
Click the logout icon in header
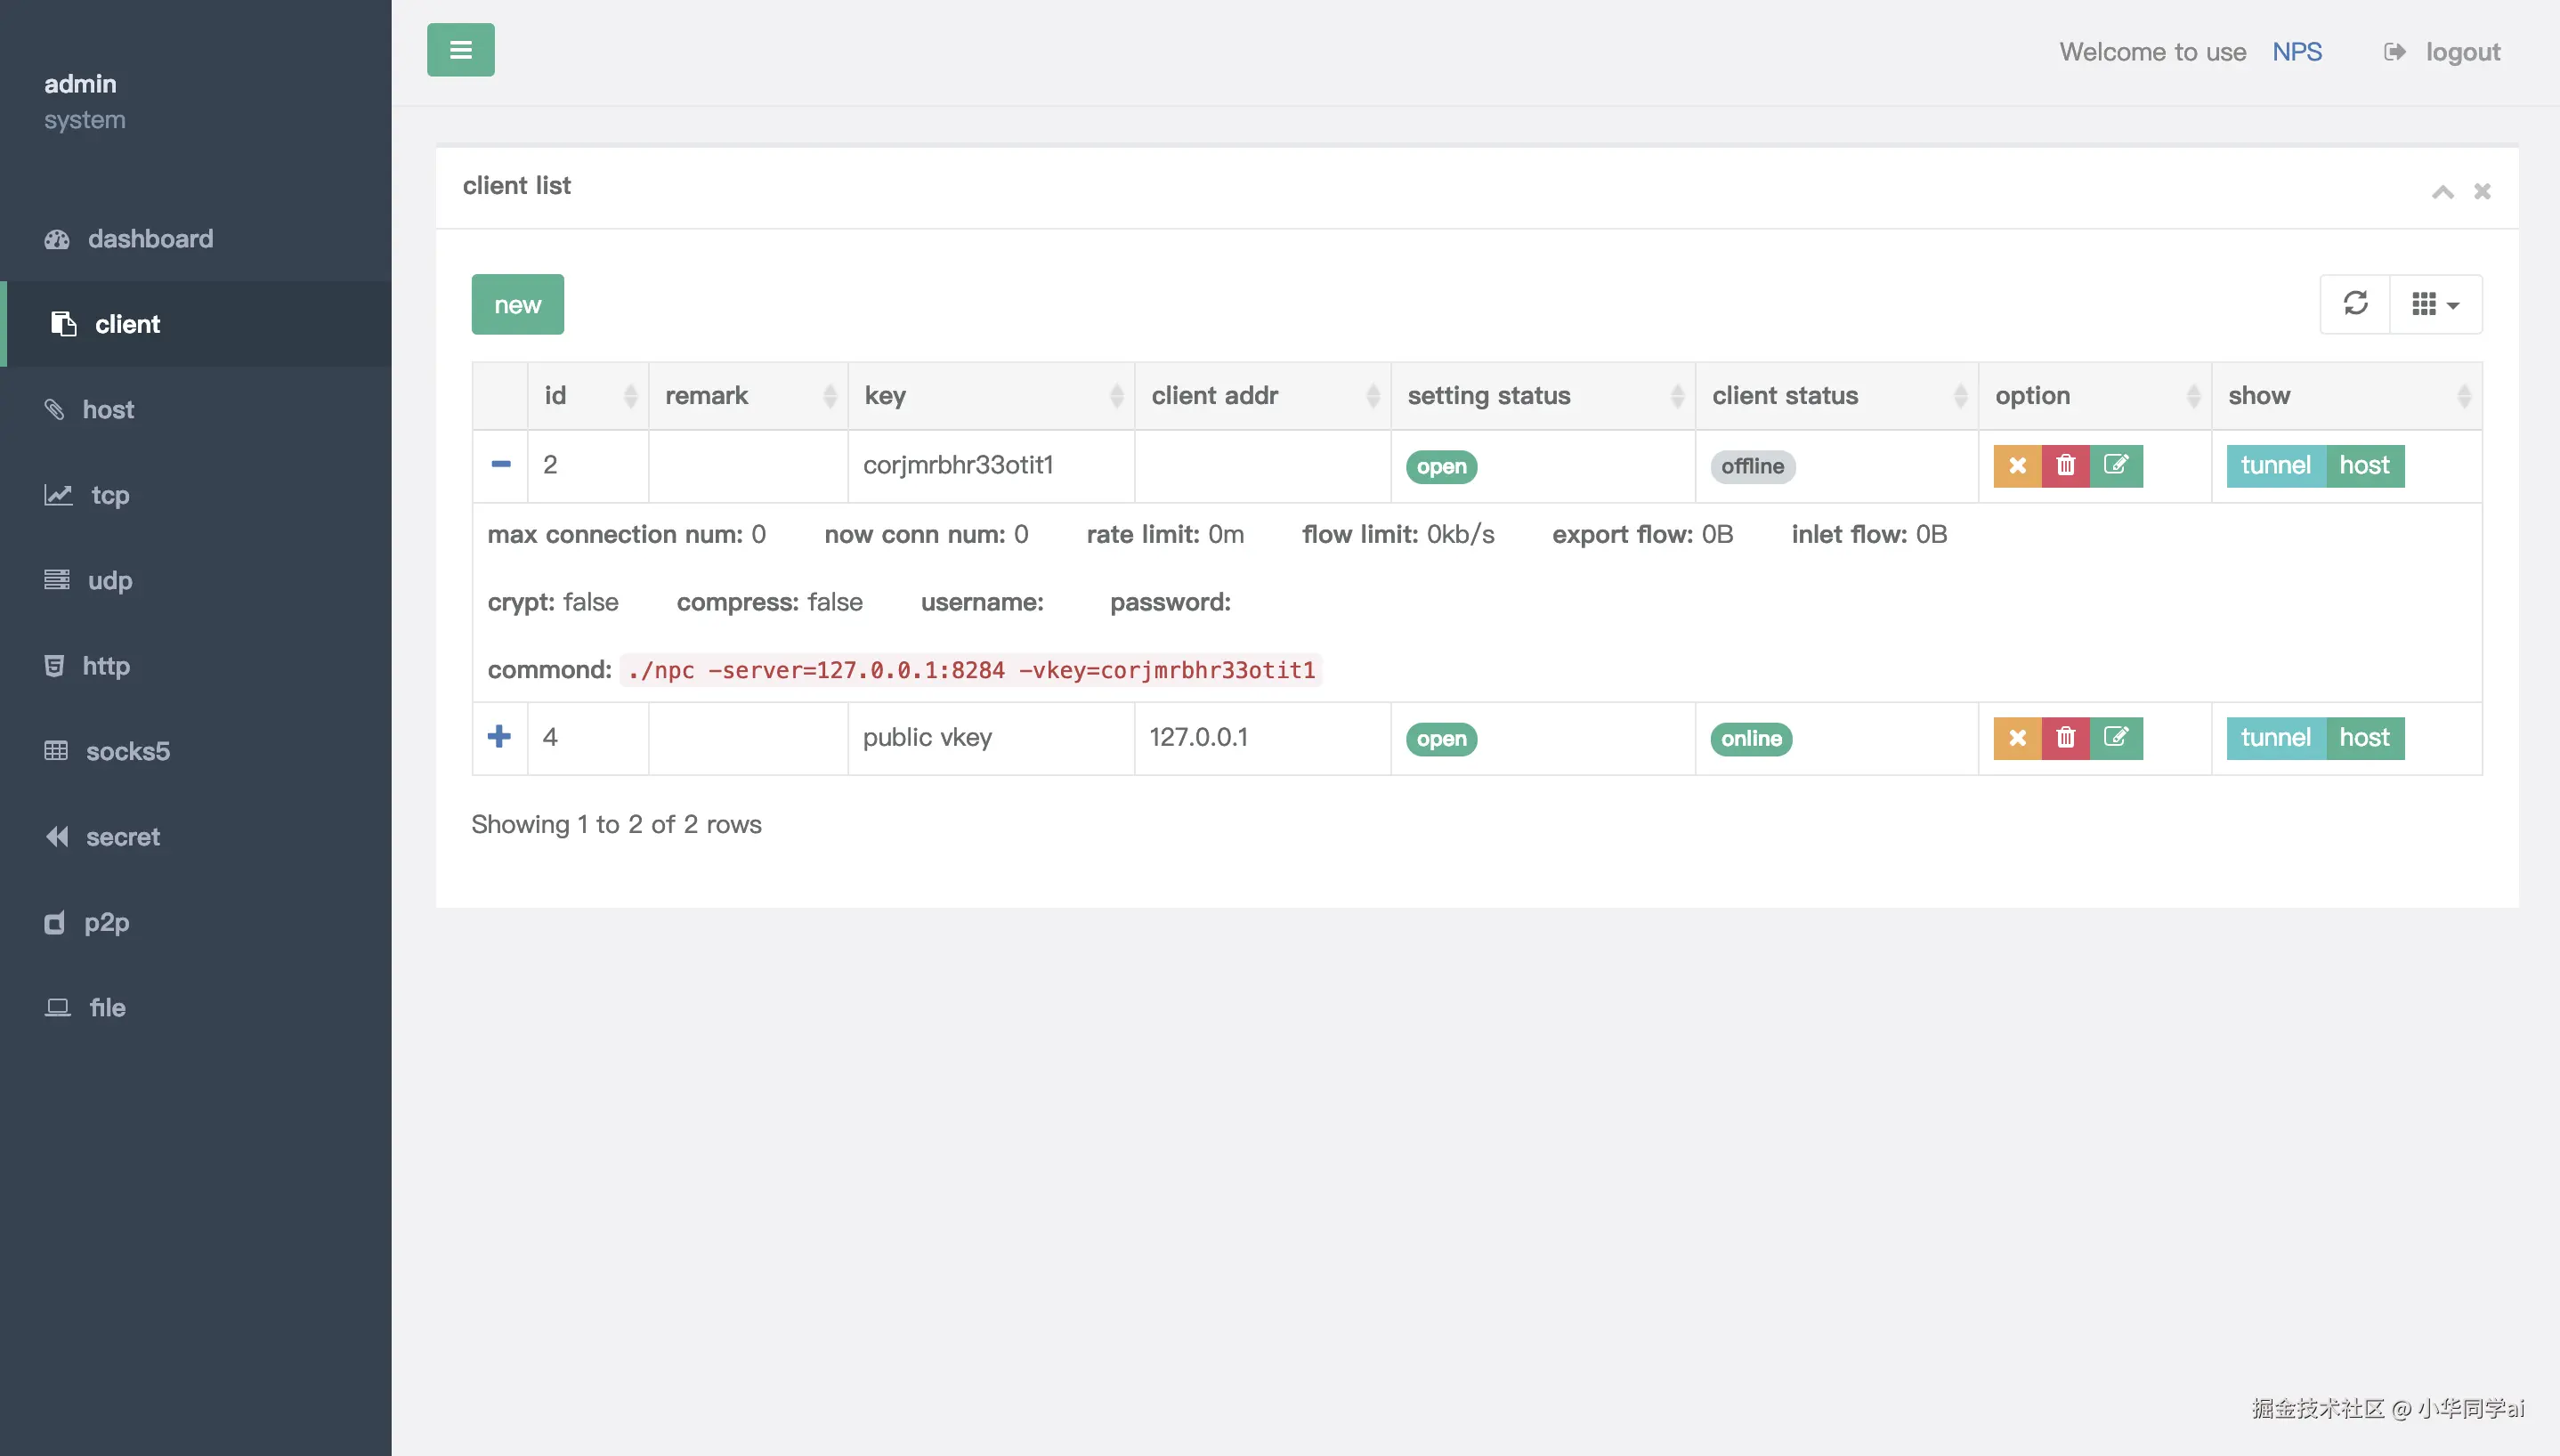click(2394, 52)
